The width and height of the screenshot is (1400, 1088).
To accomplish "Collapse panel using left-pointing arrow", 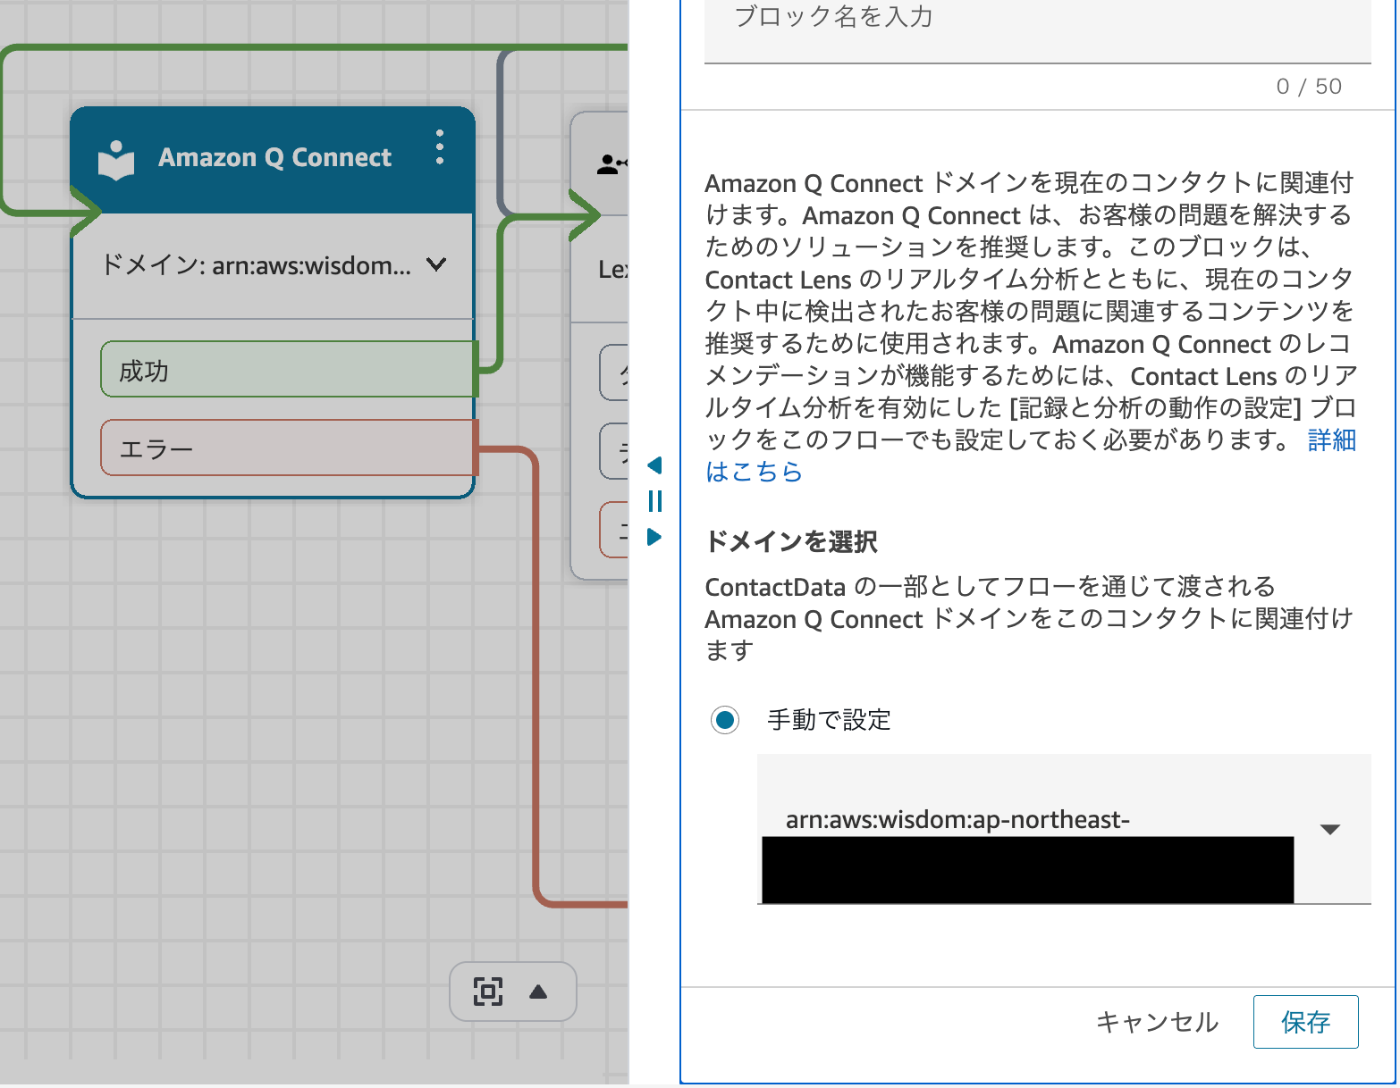I will coord(654,465).
